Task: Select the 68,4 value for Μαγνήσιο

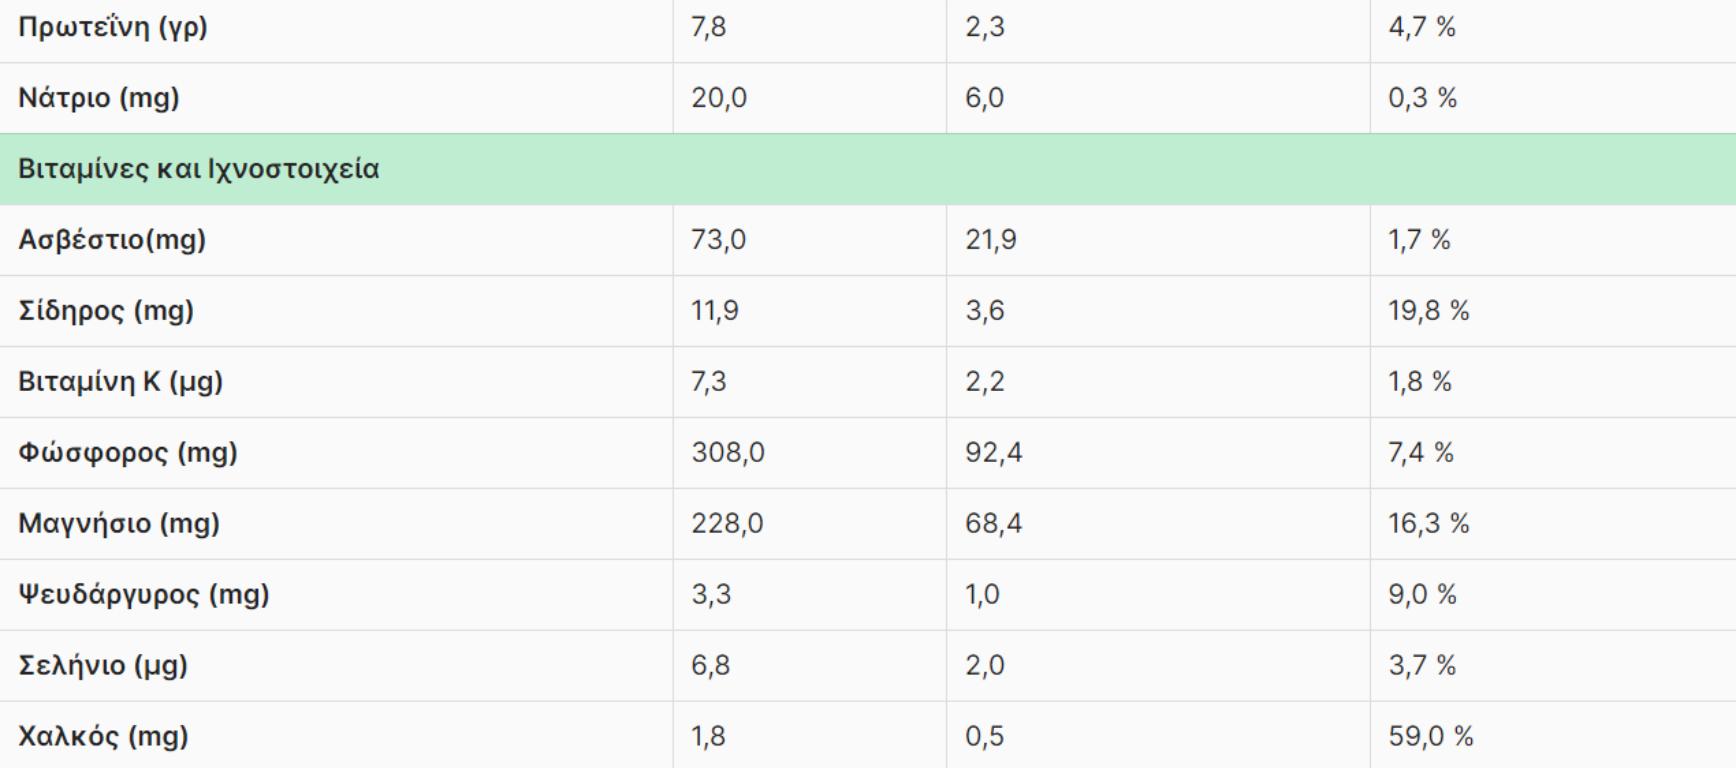Action: pyautogui.click(x=994, y=524)
